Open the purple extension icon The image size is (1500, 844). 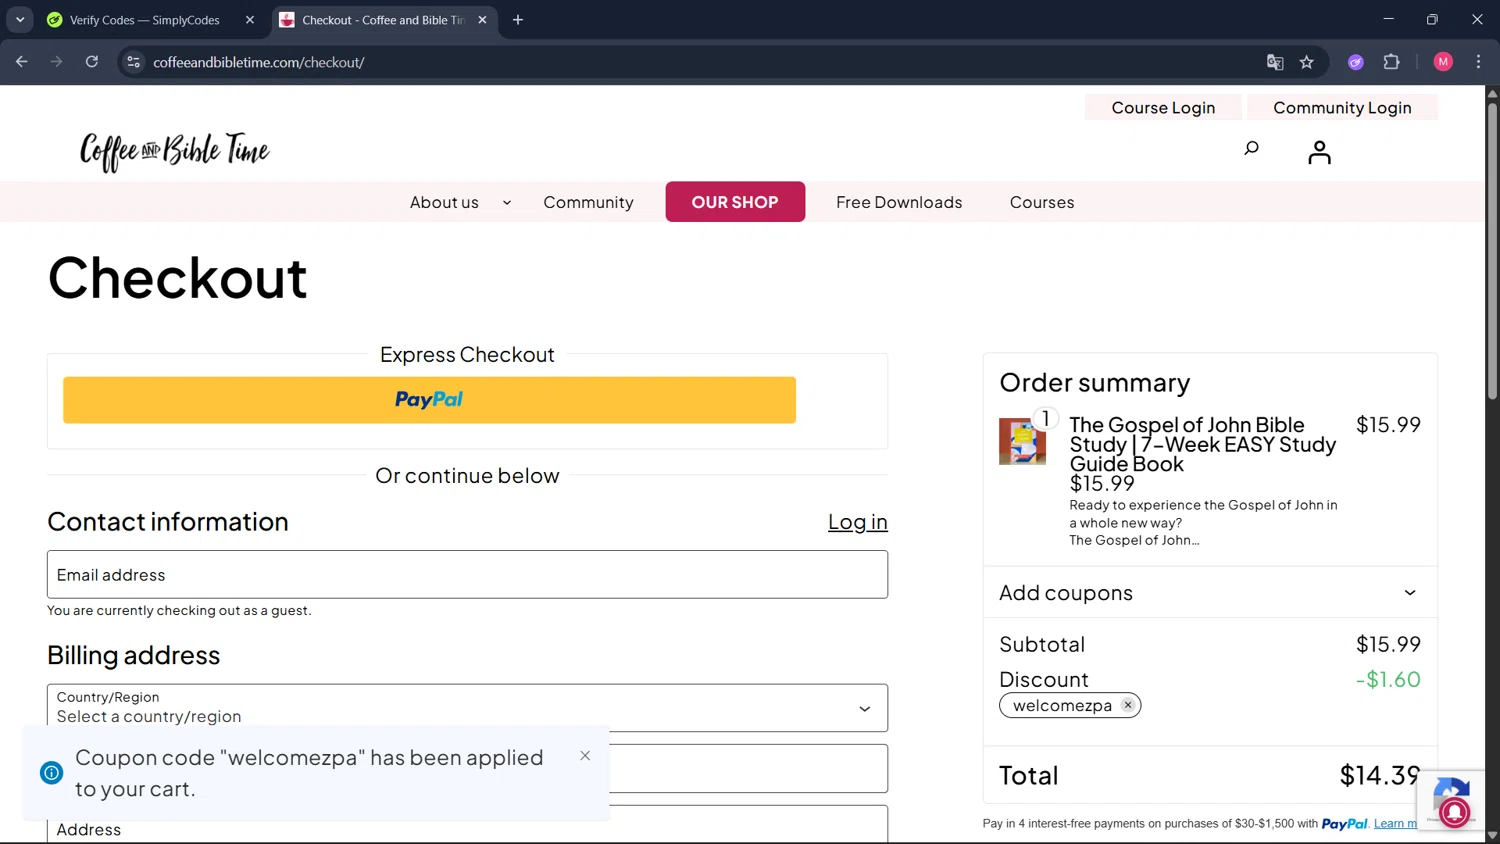click(x=1356, y=62)
